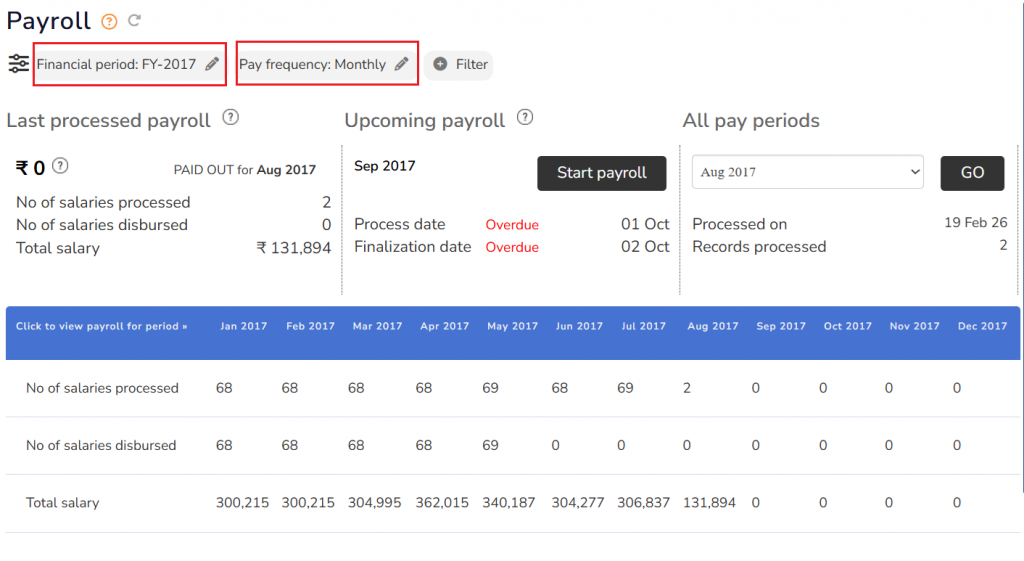
Task: Click the help icon beside ₹ 0 amount
Action: [x=60, y=166]
